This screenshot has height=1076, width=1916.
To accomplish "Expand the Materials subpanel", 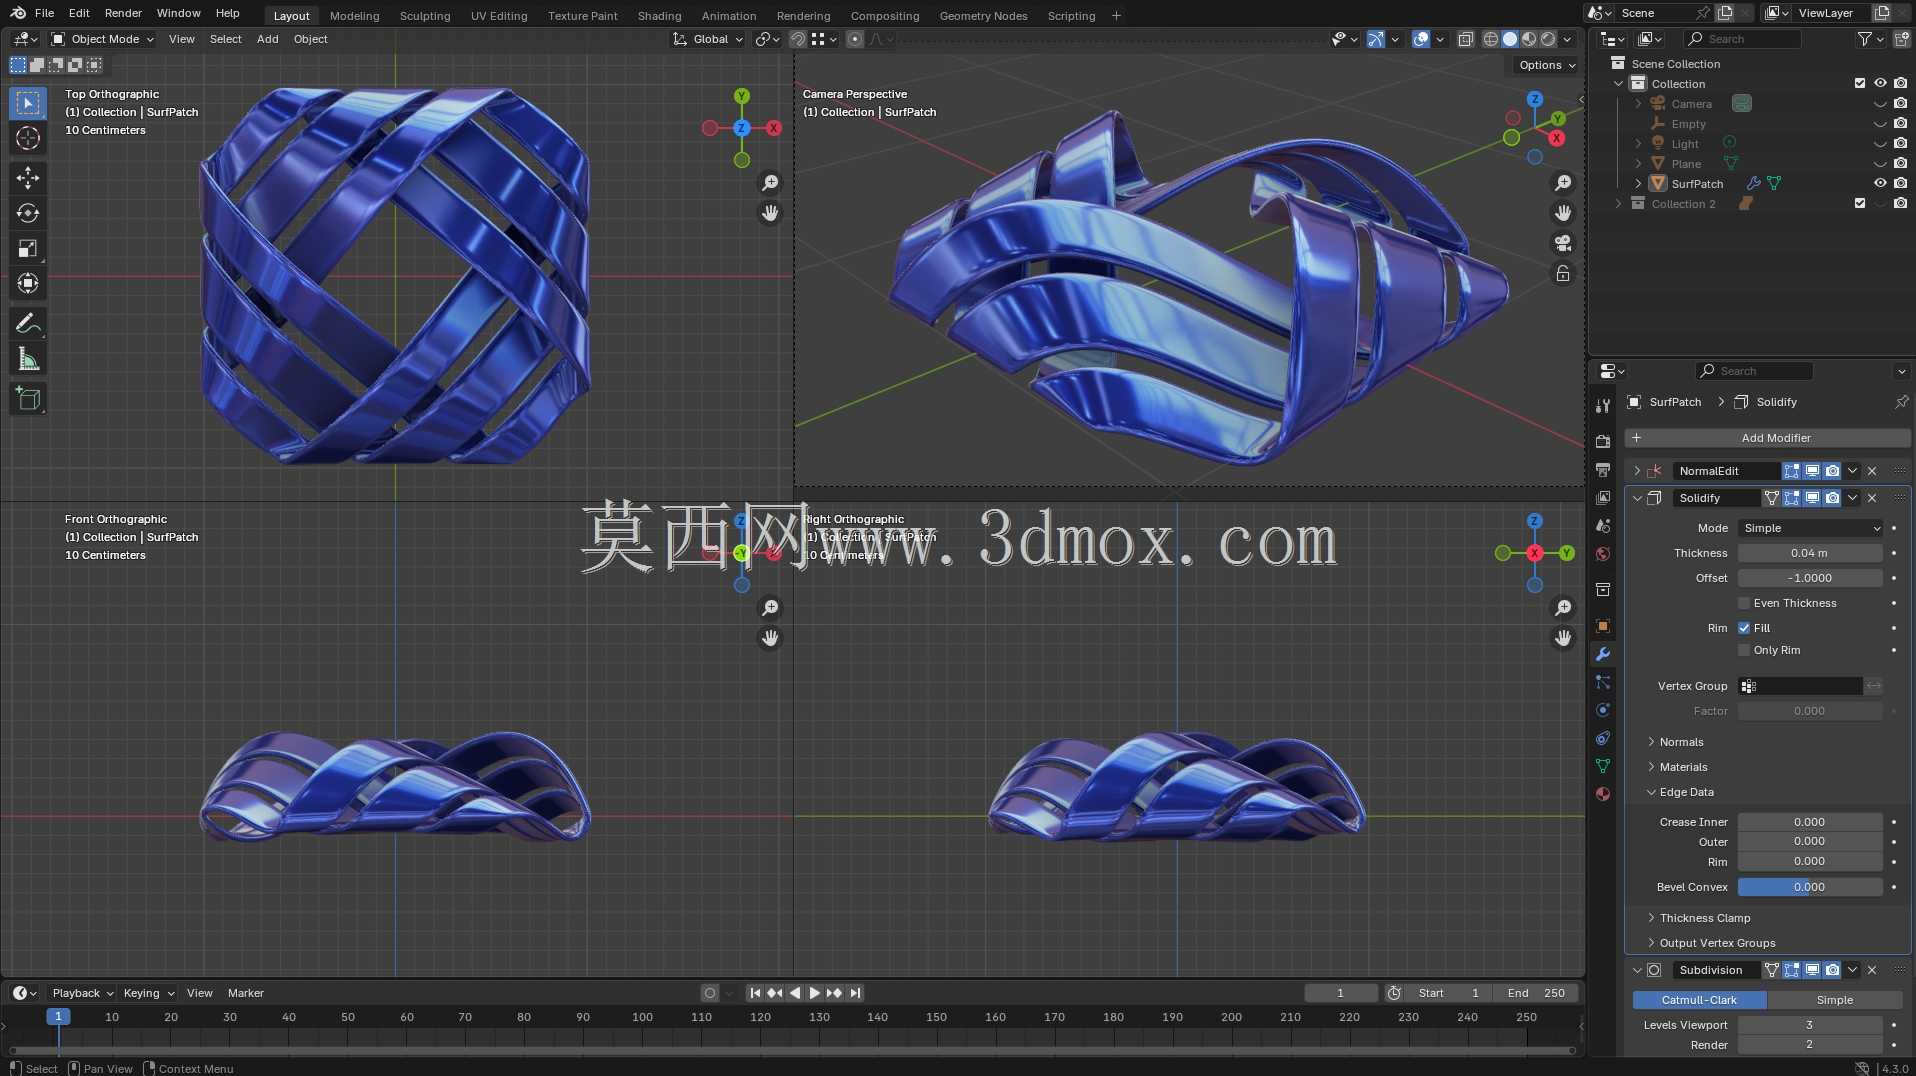I will [1651, 767].
